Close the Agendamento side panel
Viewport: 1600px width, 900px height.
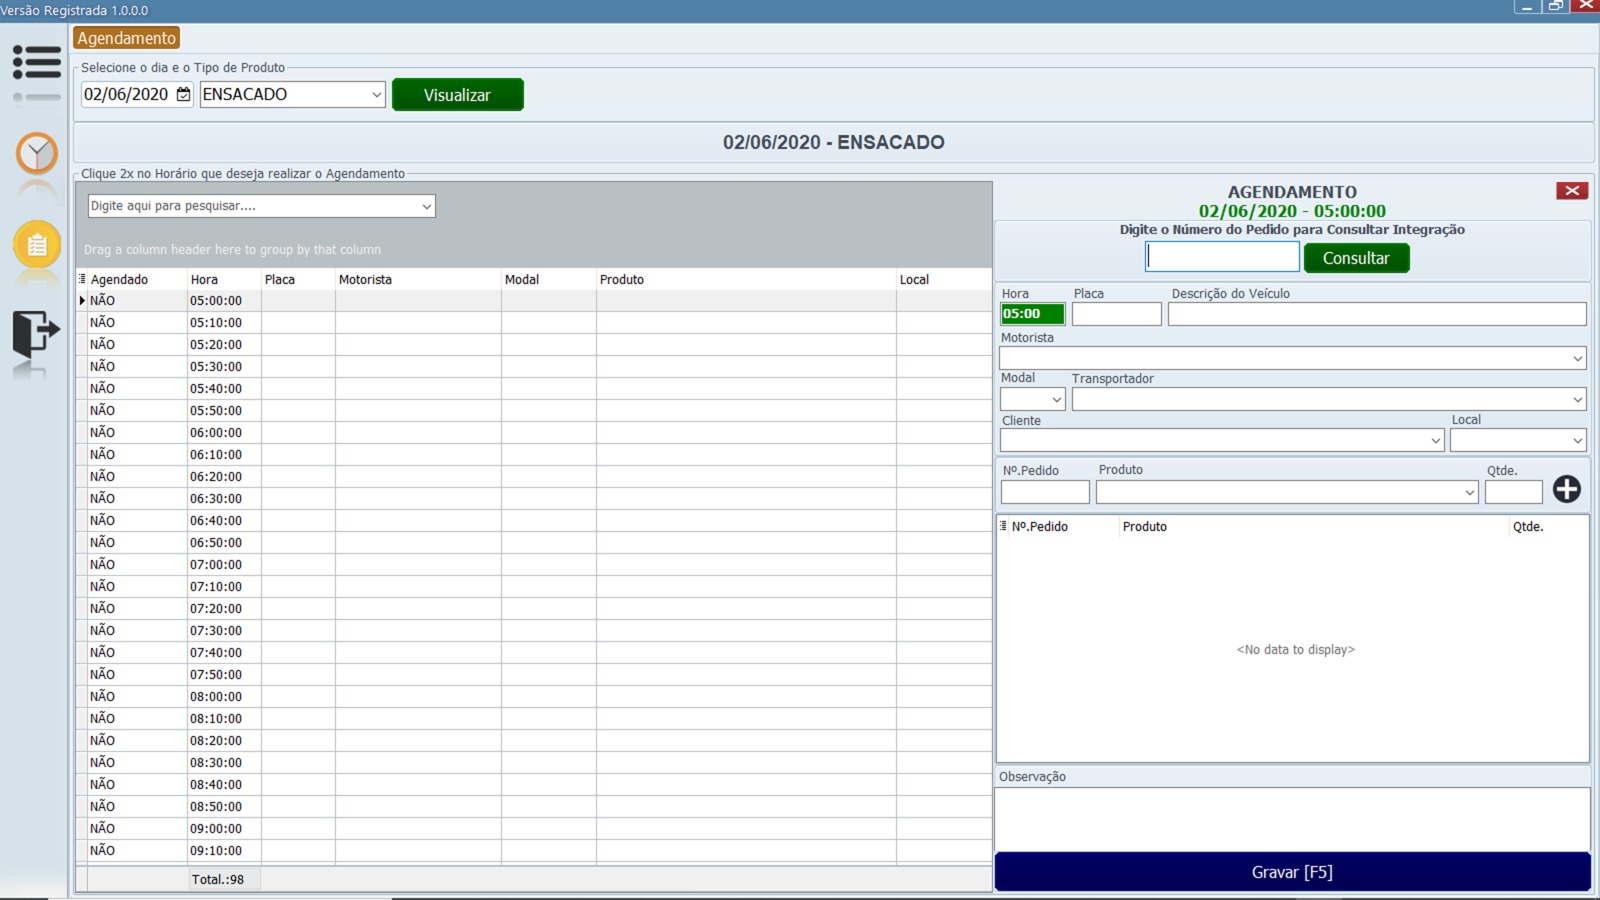tap(1571, 191)
